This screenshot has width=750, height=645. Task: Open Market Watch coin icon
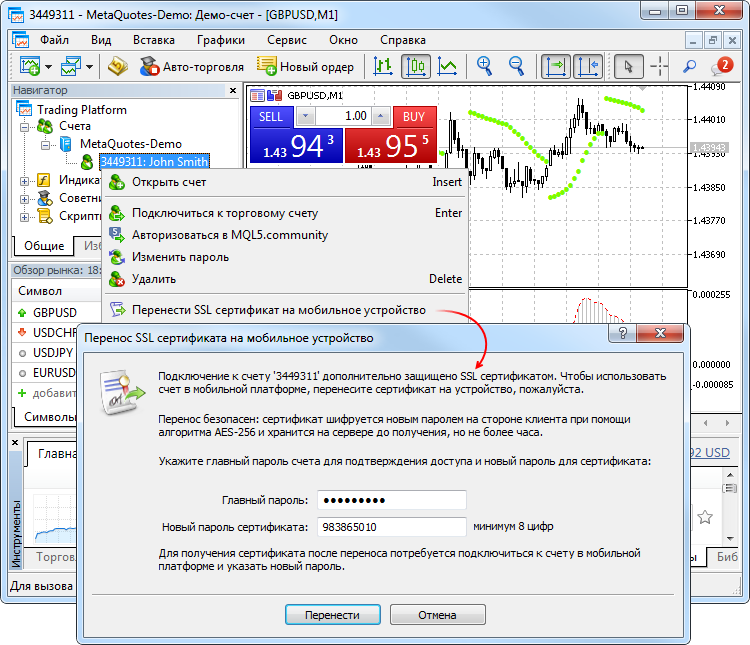pyautogui.click(x=118, y=66)
